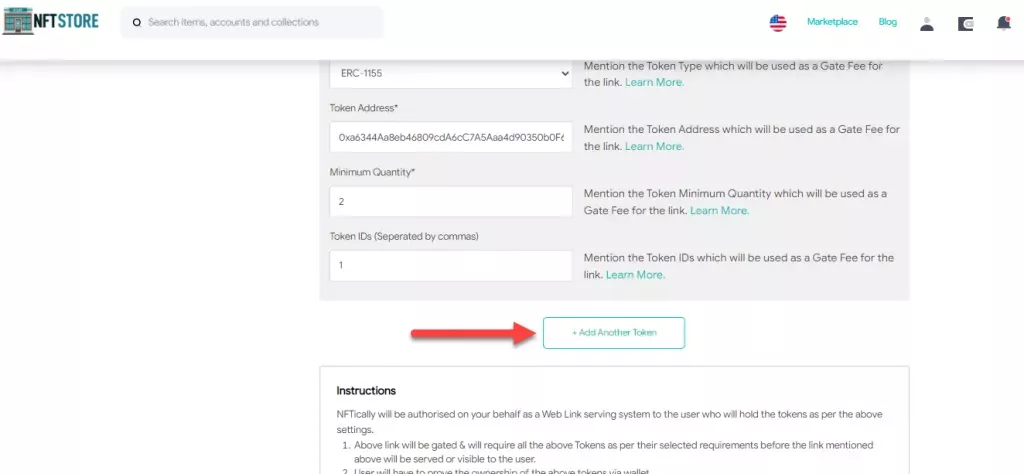Open the US flag language selector

(777, 22)
